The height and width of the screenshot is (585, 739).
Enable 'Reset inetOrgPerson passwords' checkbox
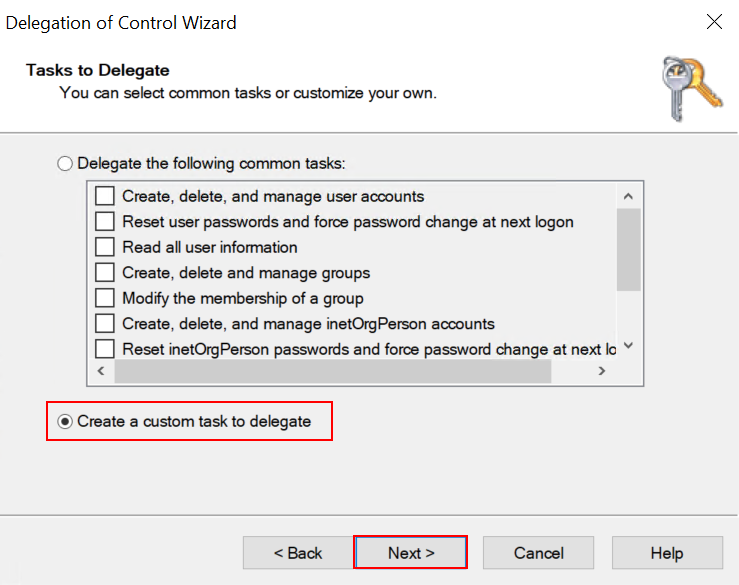[105, 349]
